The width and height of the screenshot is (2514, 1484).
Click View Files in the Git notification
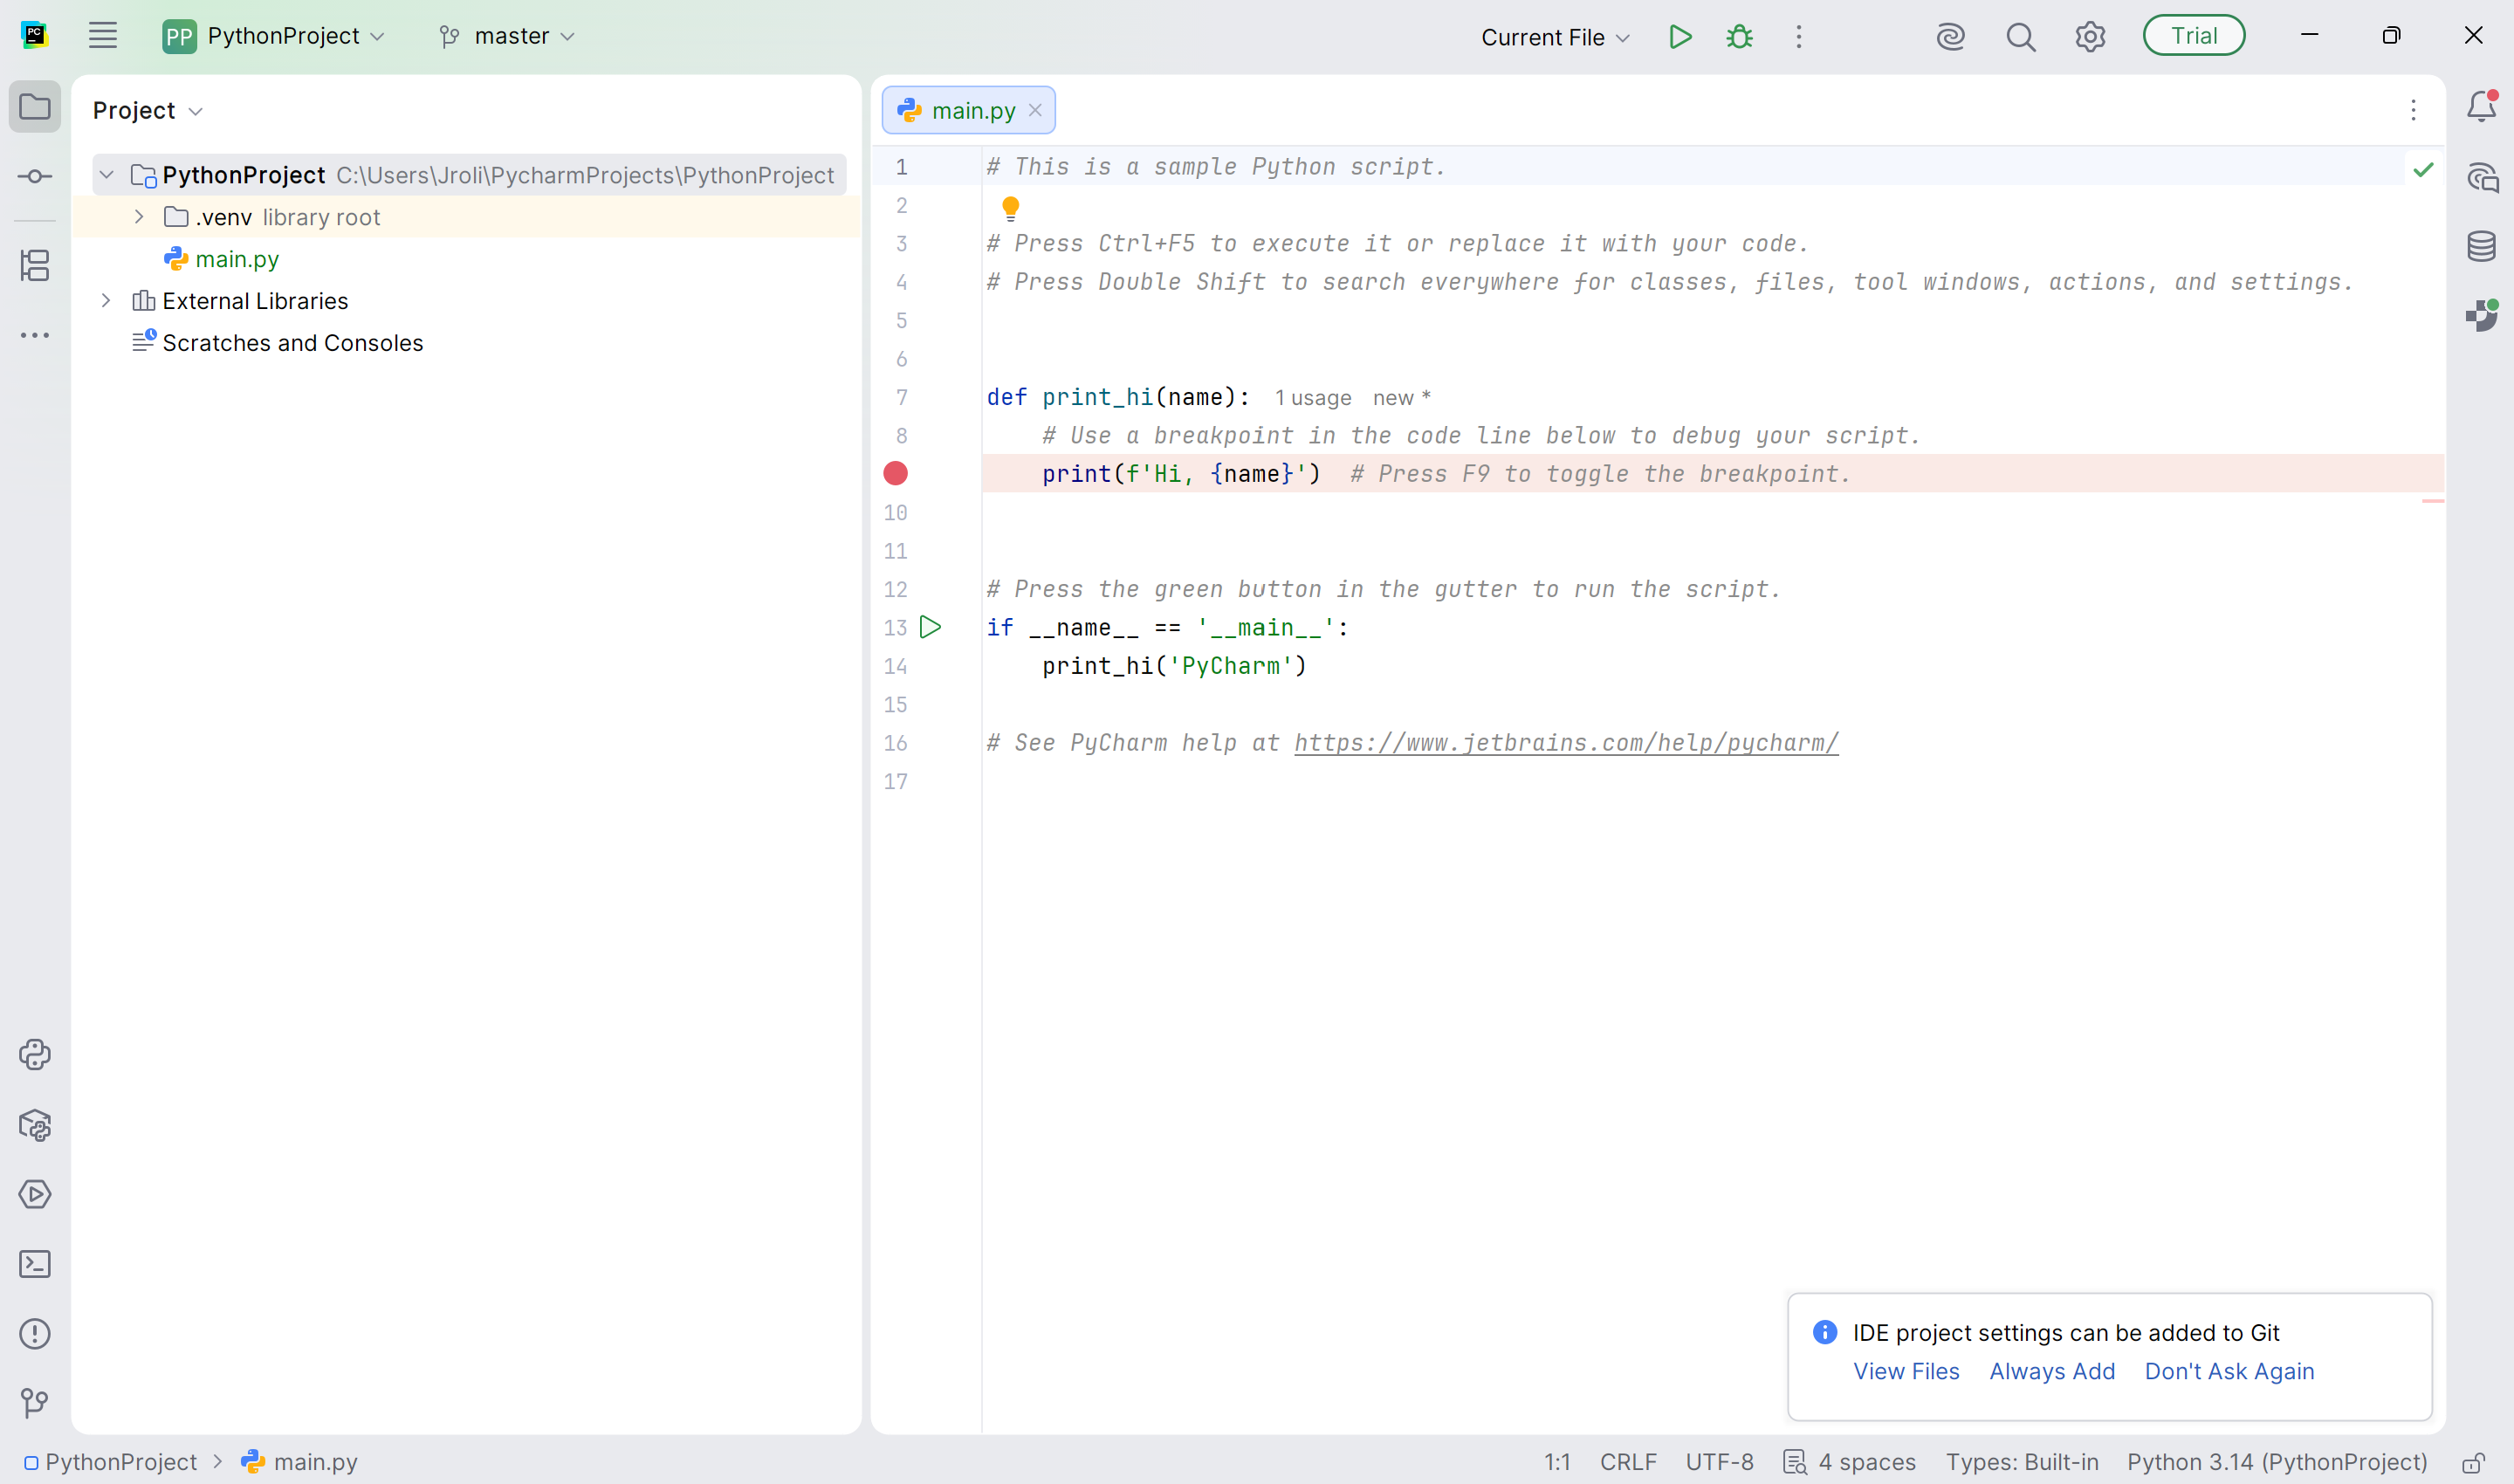[1906, 1371]
